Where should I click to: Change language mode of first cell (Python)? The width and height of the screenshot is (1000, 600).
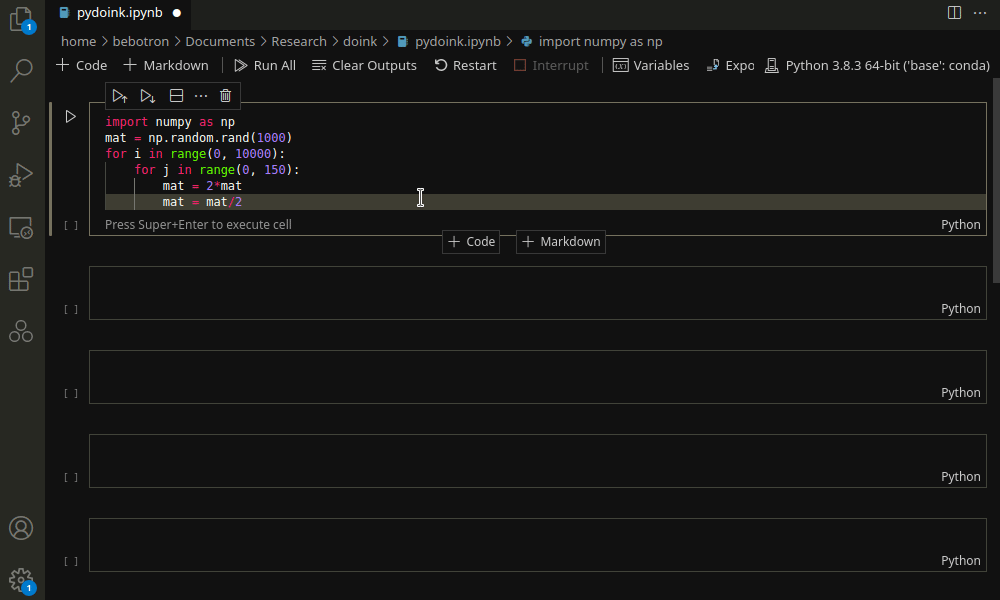tap(960, 224)
